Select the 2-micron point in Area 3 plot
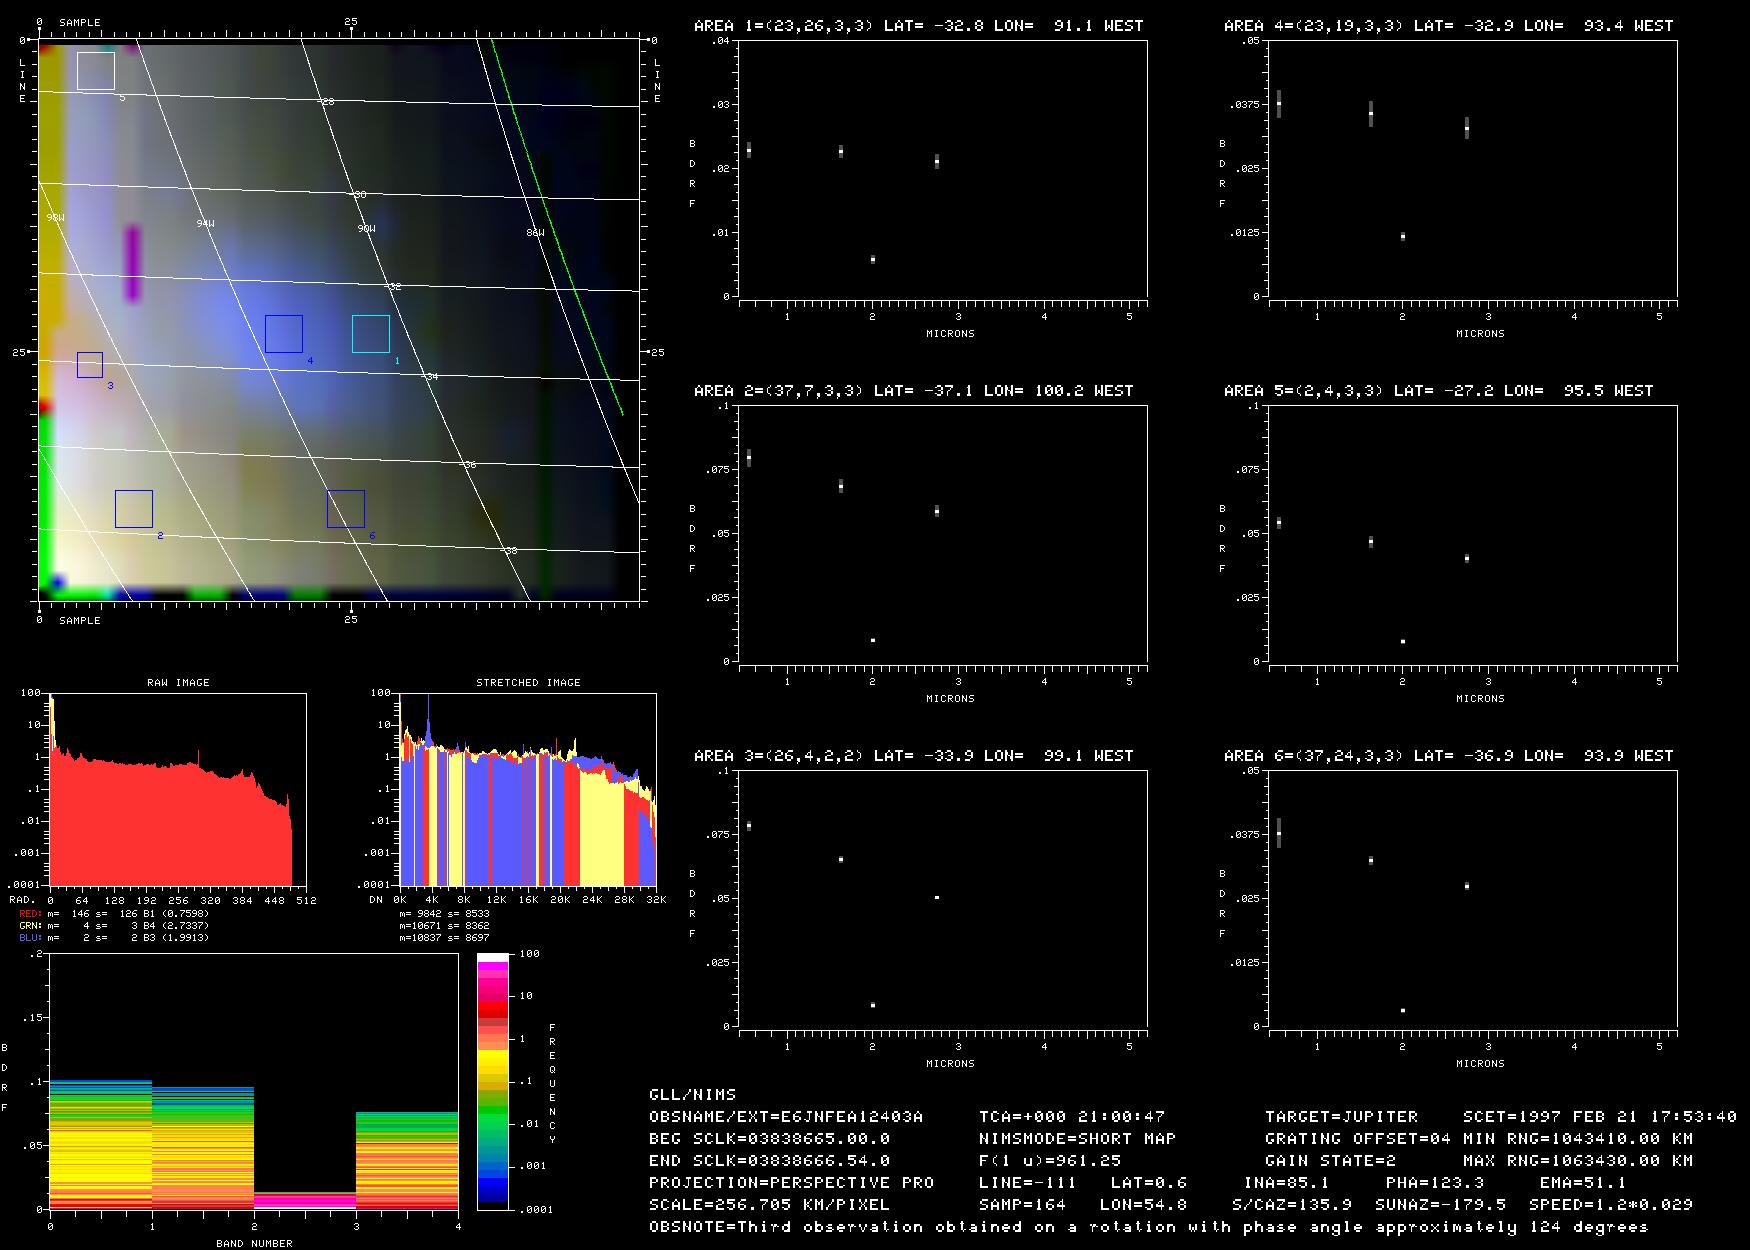This screenshot has height=1250, width=1750. (x=873, y=1005)
